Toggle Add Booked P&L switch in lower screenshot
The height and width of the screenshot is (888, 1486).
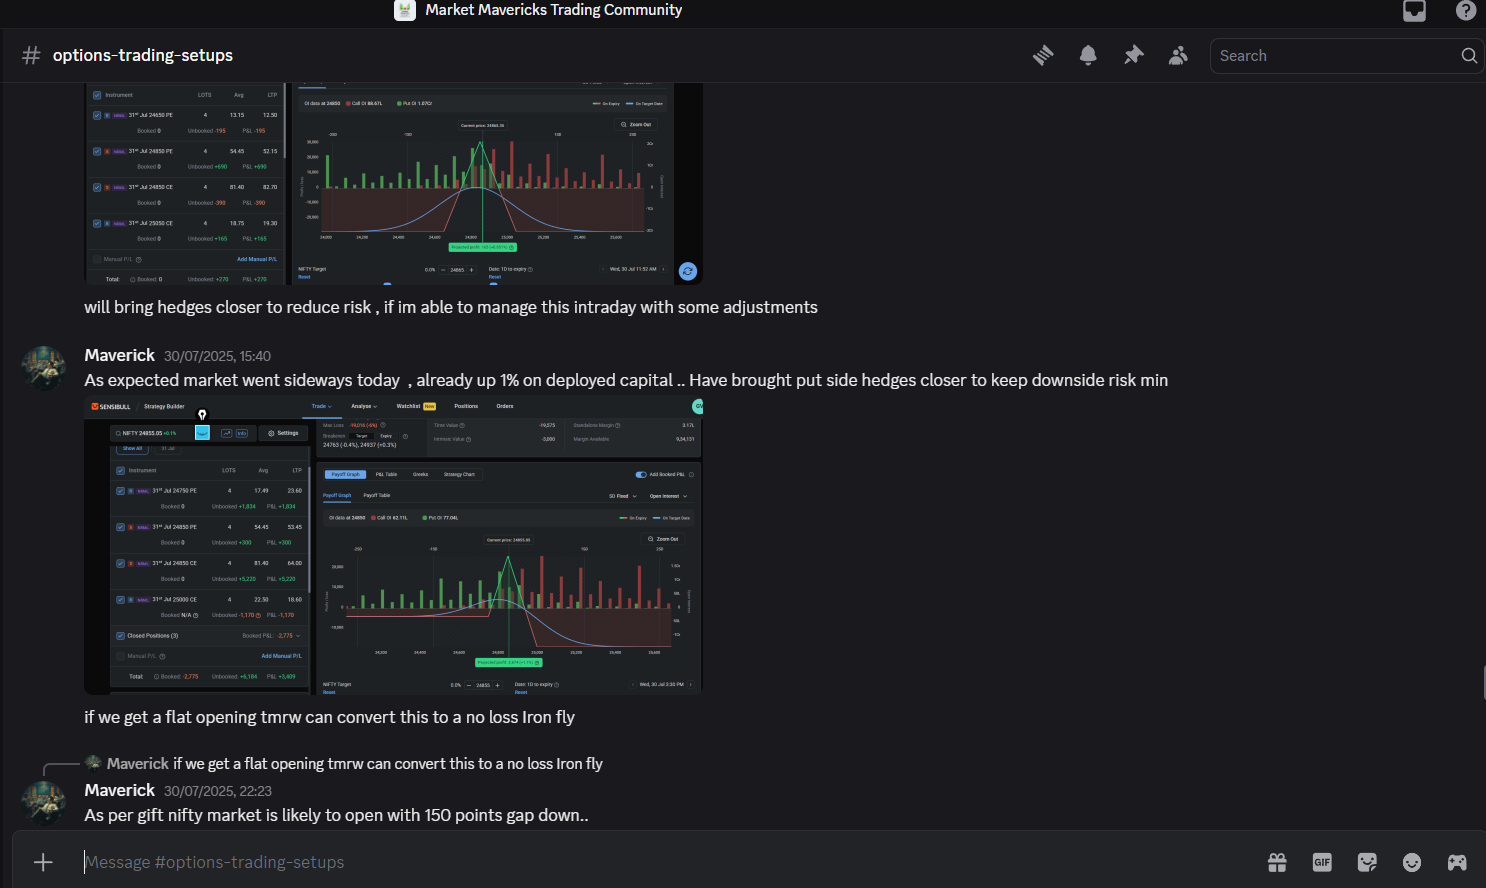tap(641, 474)
